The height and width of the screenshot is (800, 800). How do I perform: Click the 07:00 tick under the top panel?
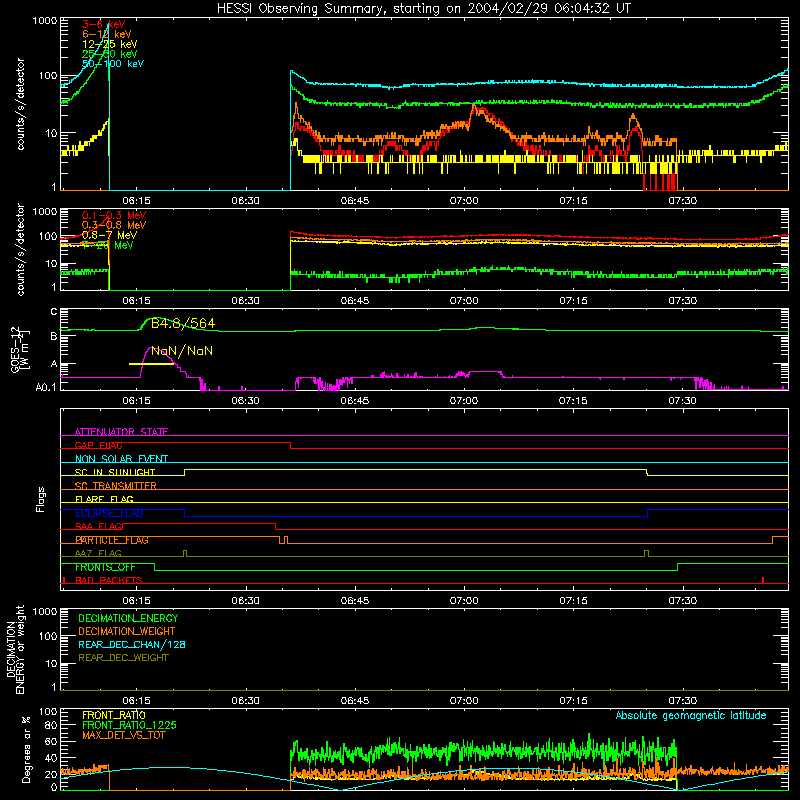point(464,201)
